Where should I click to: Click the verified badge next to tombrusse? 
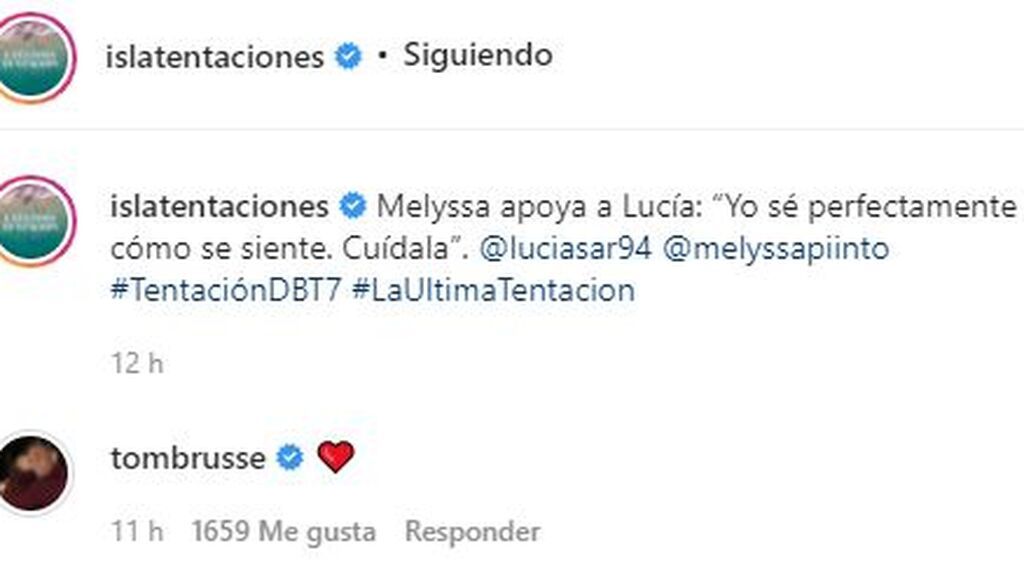click(290, 458)
